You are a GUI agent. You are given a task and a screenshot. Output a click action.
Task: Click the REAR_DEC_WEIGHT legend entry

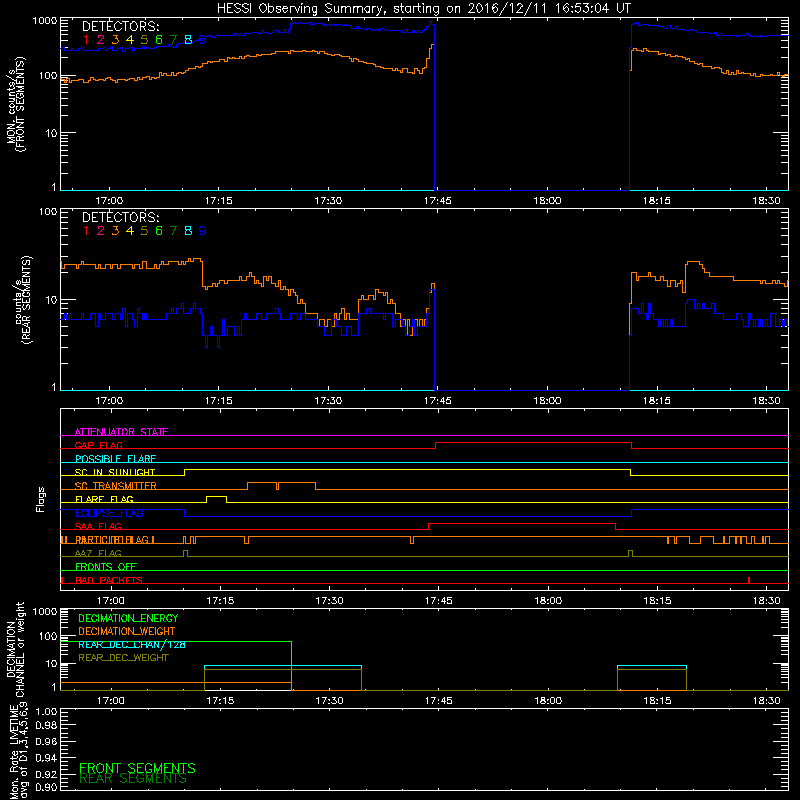coord(123,658)
